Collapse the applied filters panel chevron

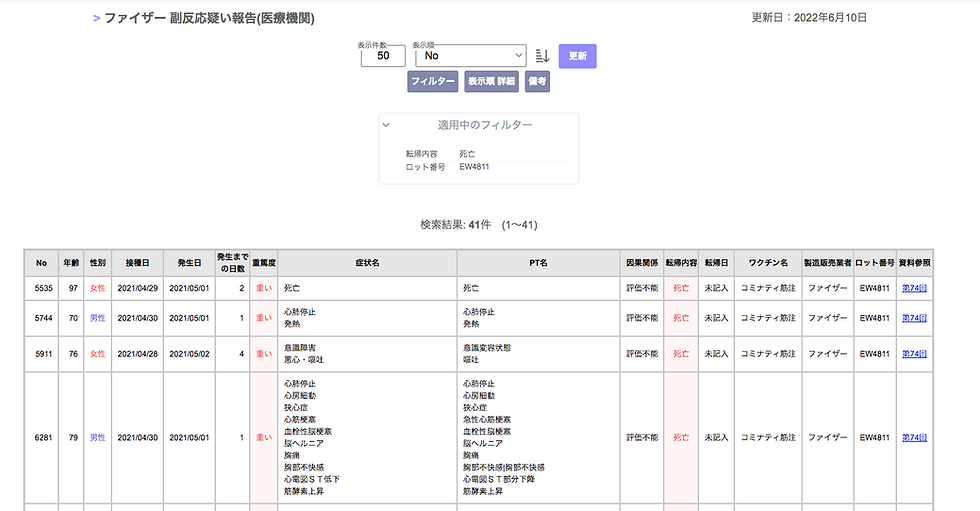pyautogui.click(x=386, y=125)
